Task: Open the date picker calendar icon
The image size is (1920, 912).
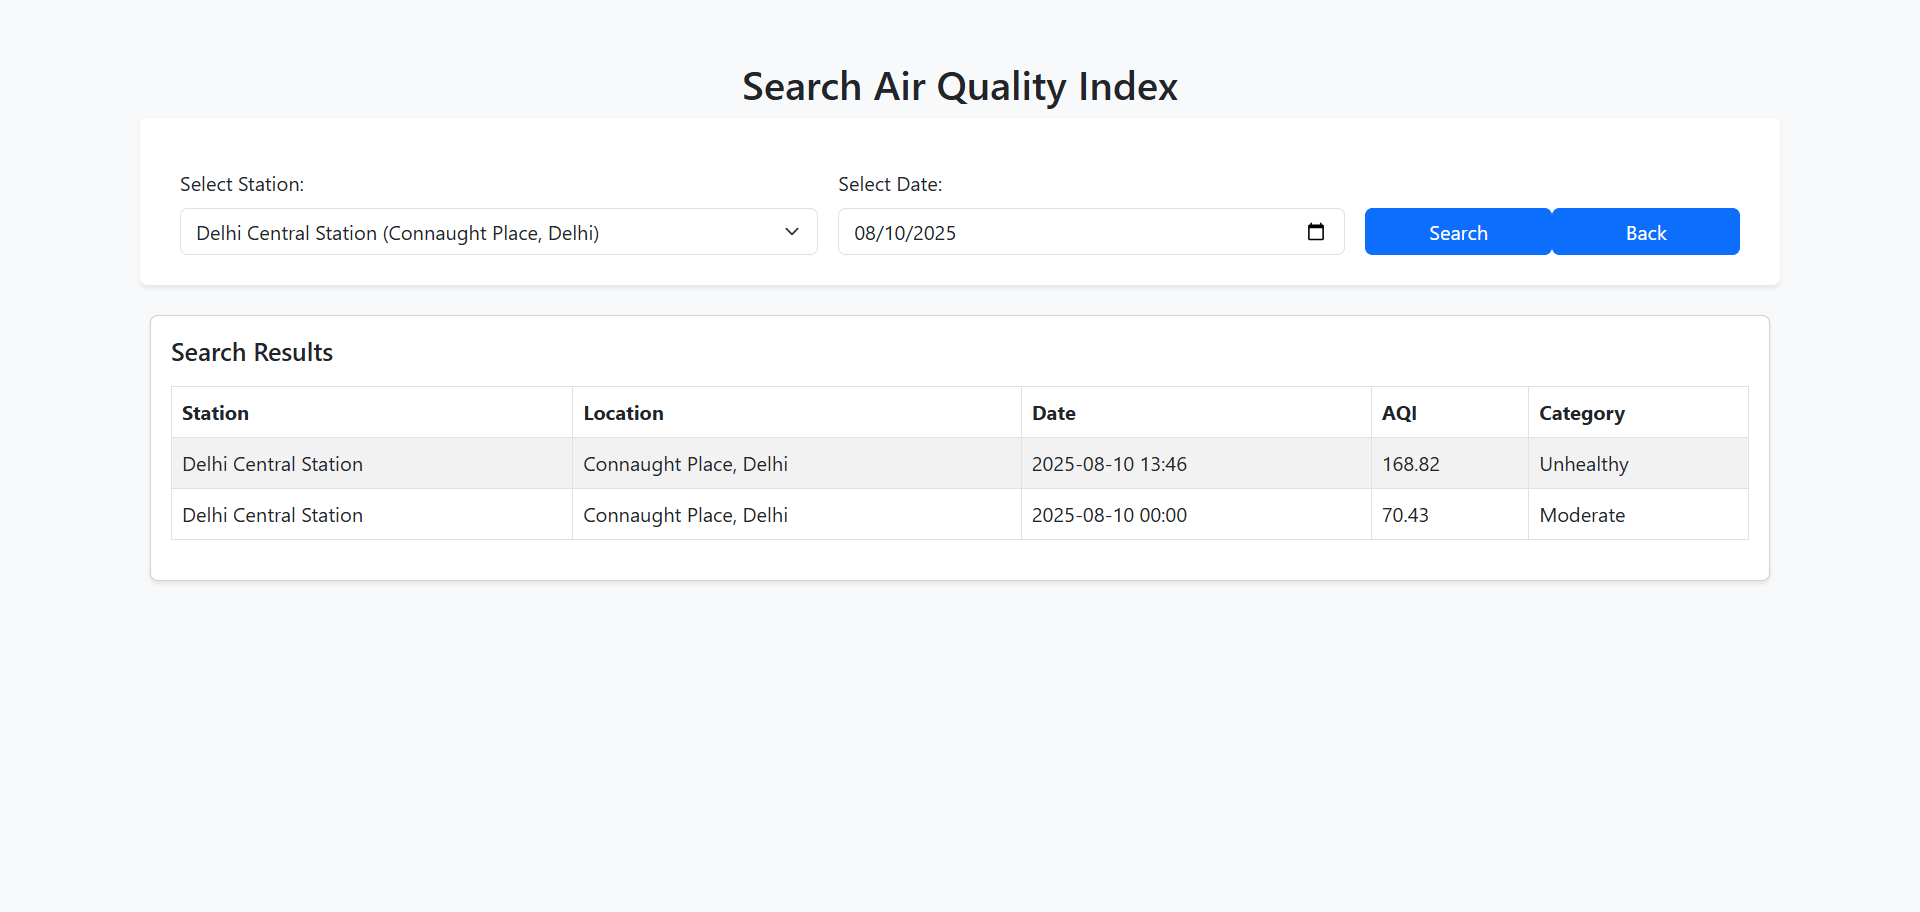Action: [1315, 231]
